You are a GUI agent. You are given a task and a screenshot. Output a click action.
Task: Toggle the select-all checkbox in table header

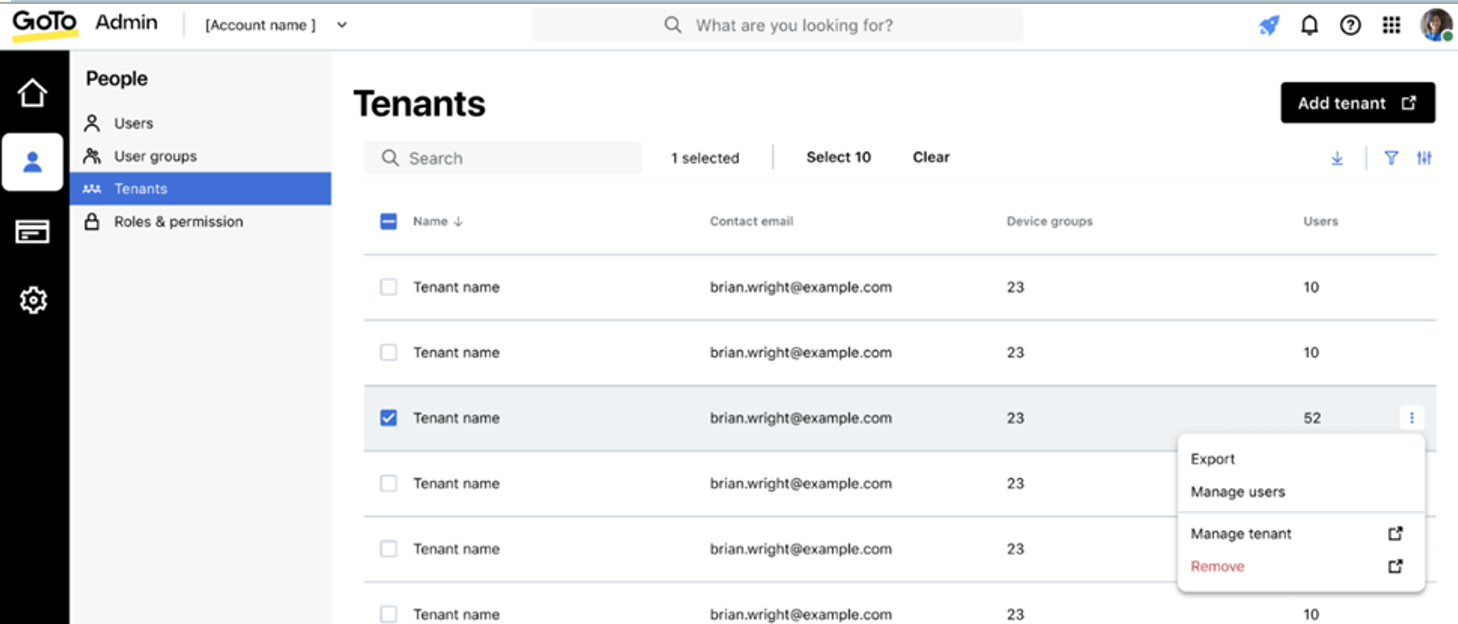389,222
